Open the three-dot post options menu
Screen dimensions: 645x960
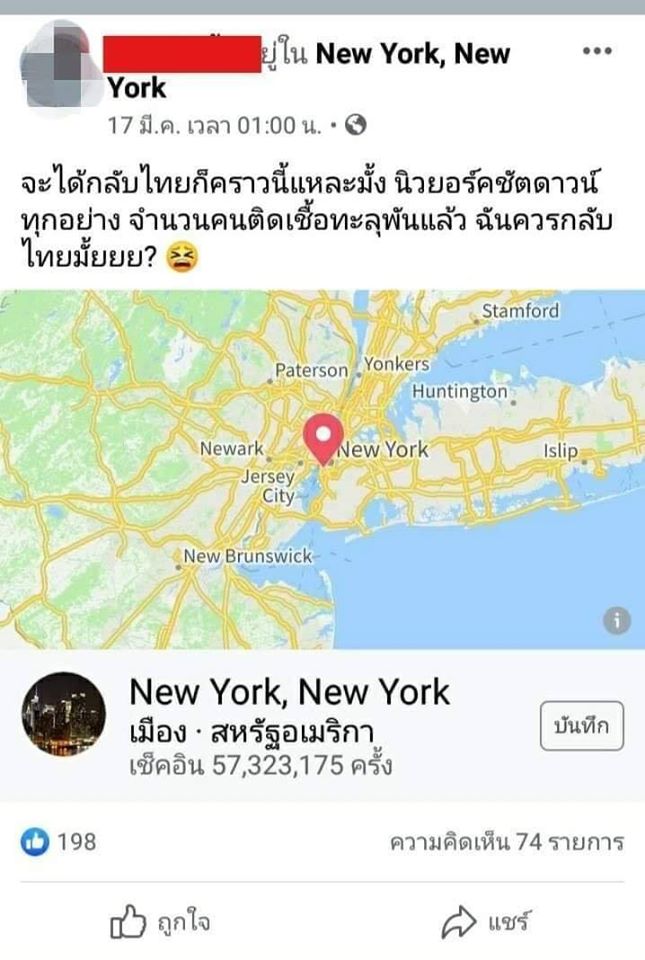point(597,51)
